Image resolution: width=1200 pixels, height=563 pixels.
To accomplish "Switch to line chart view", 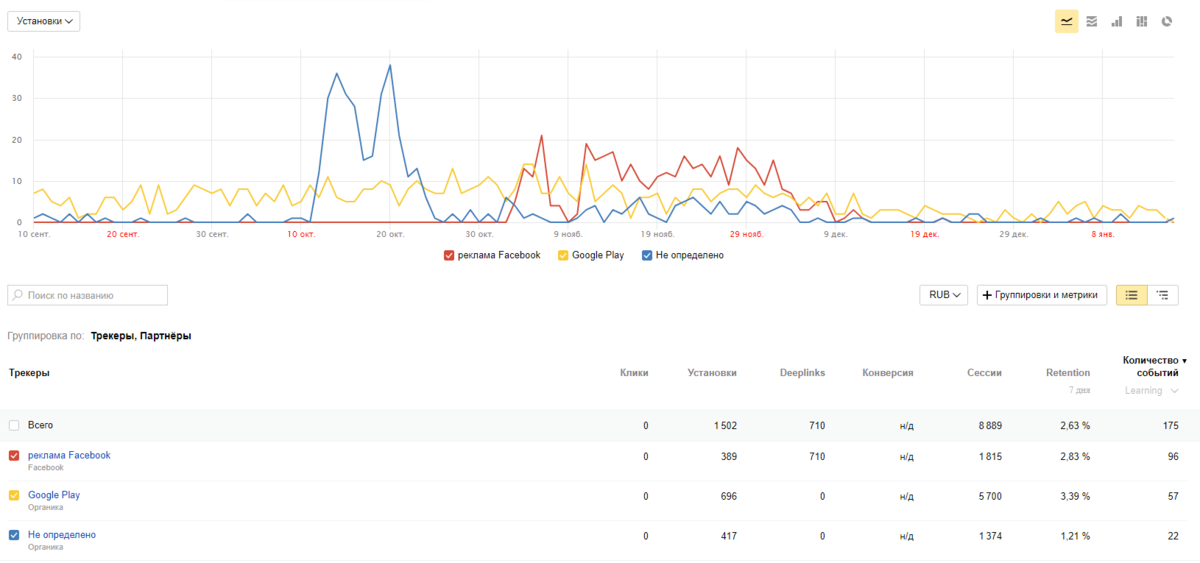I will click(1066, 21).
